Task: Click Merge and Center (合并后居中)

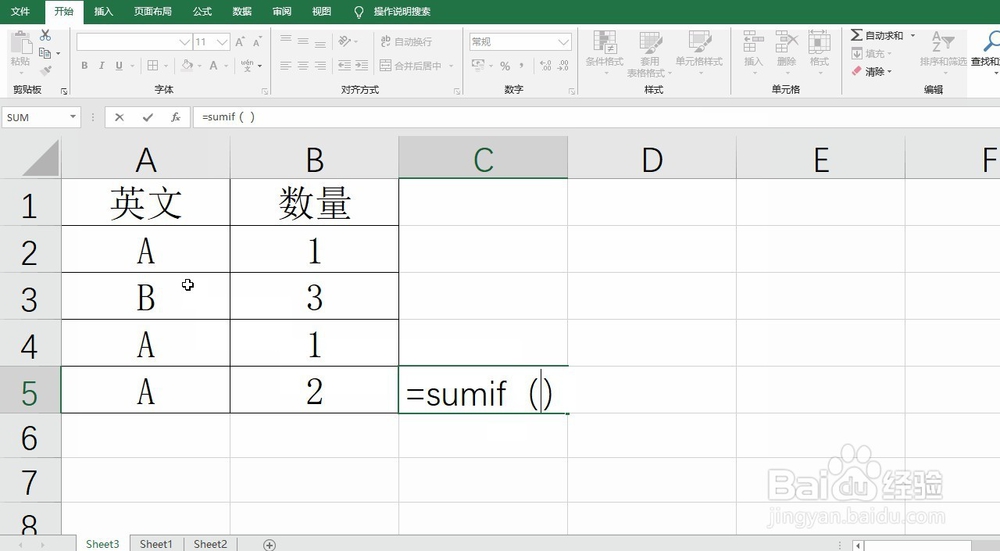Action: [411, 65]
